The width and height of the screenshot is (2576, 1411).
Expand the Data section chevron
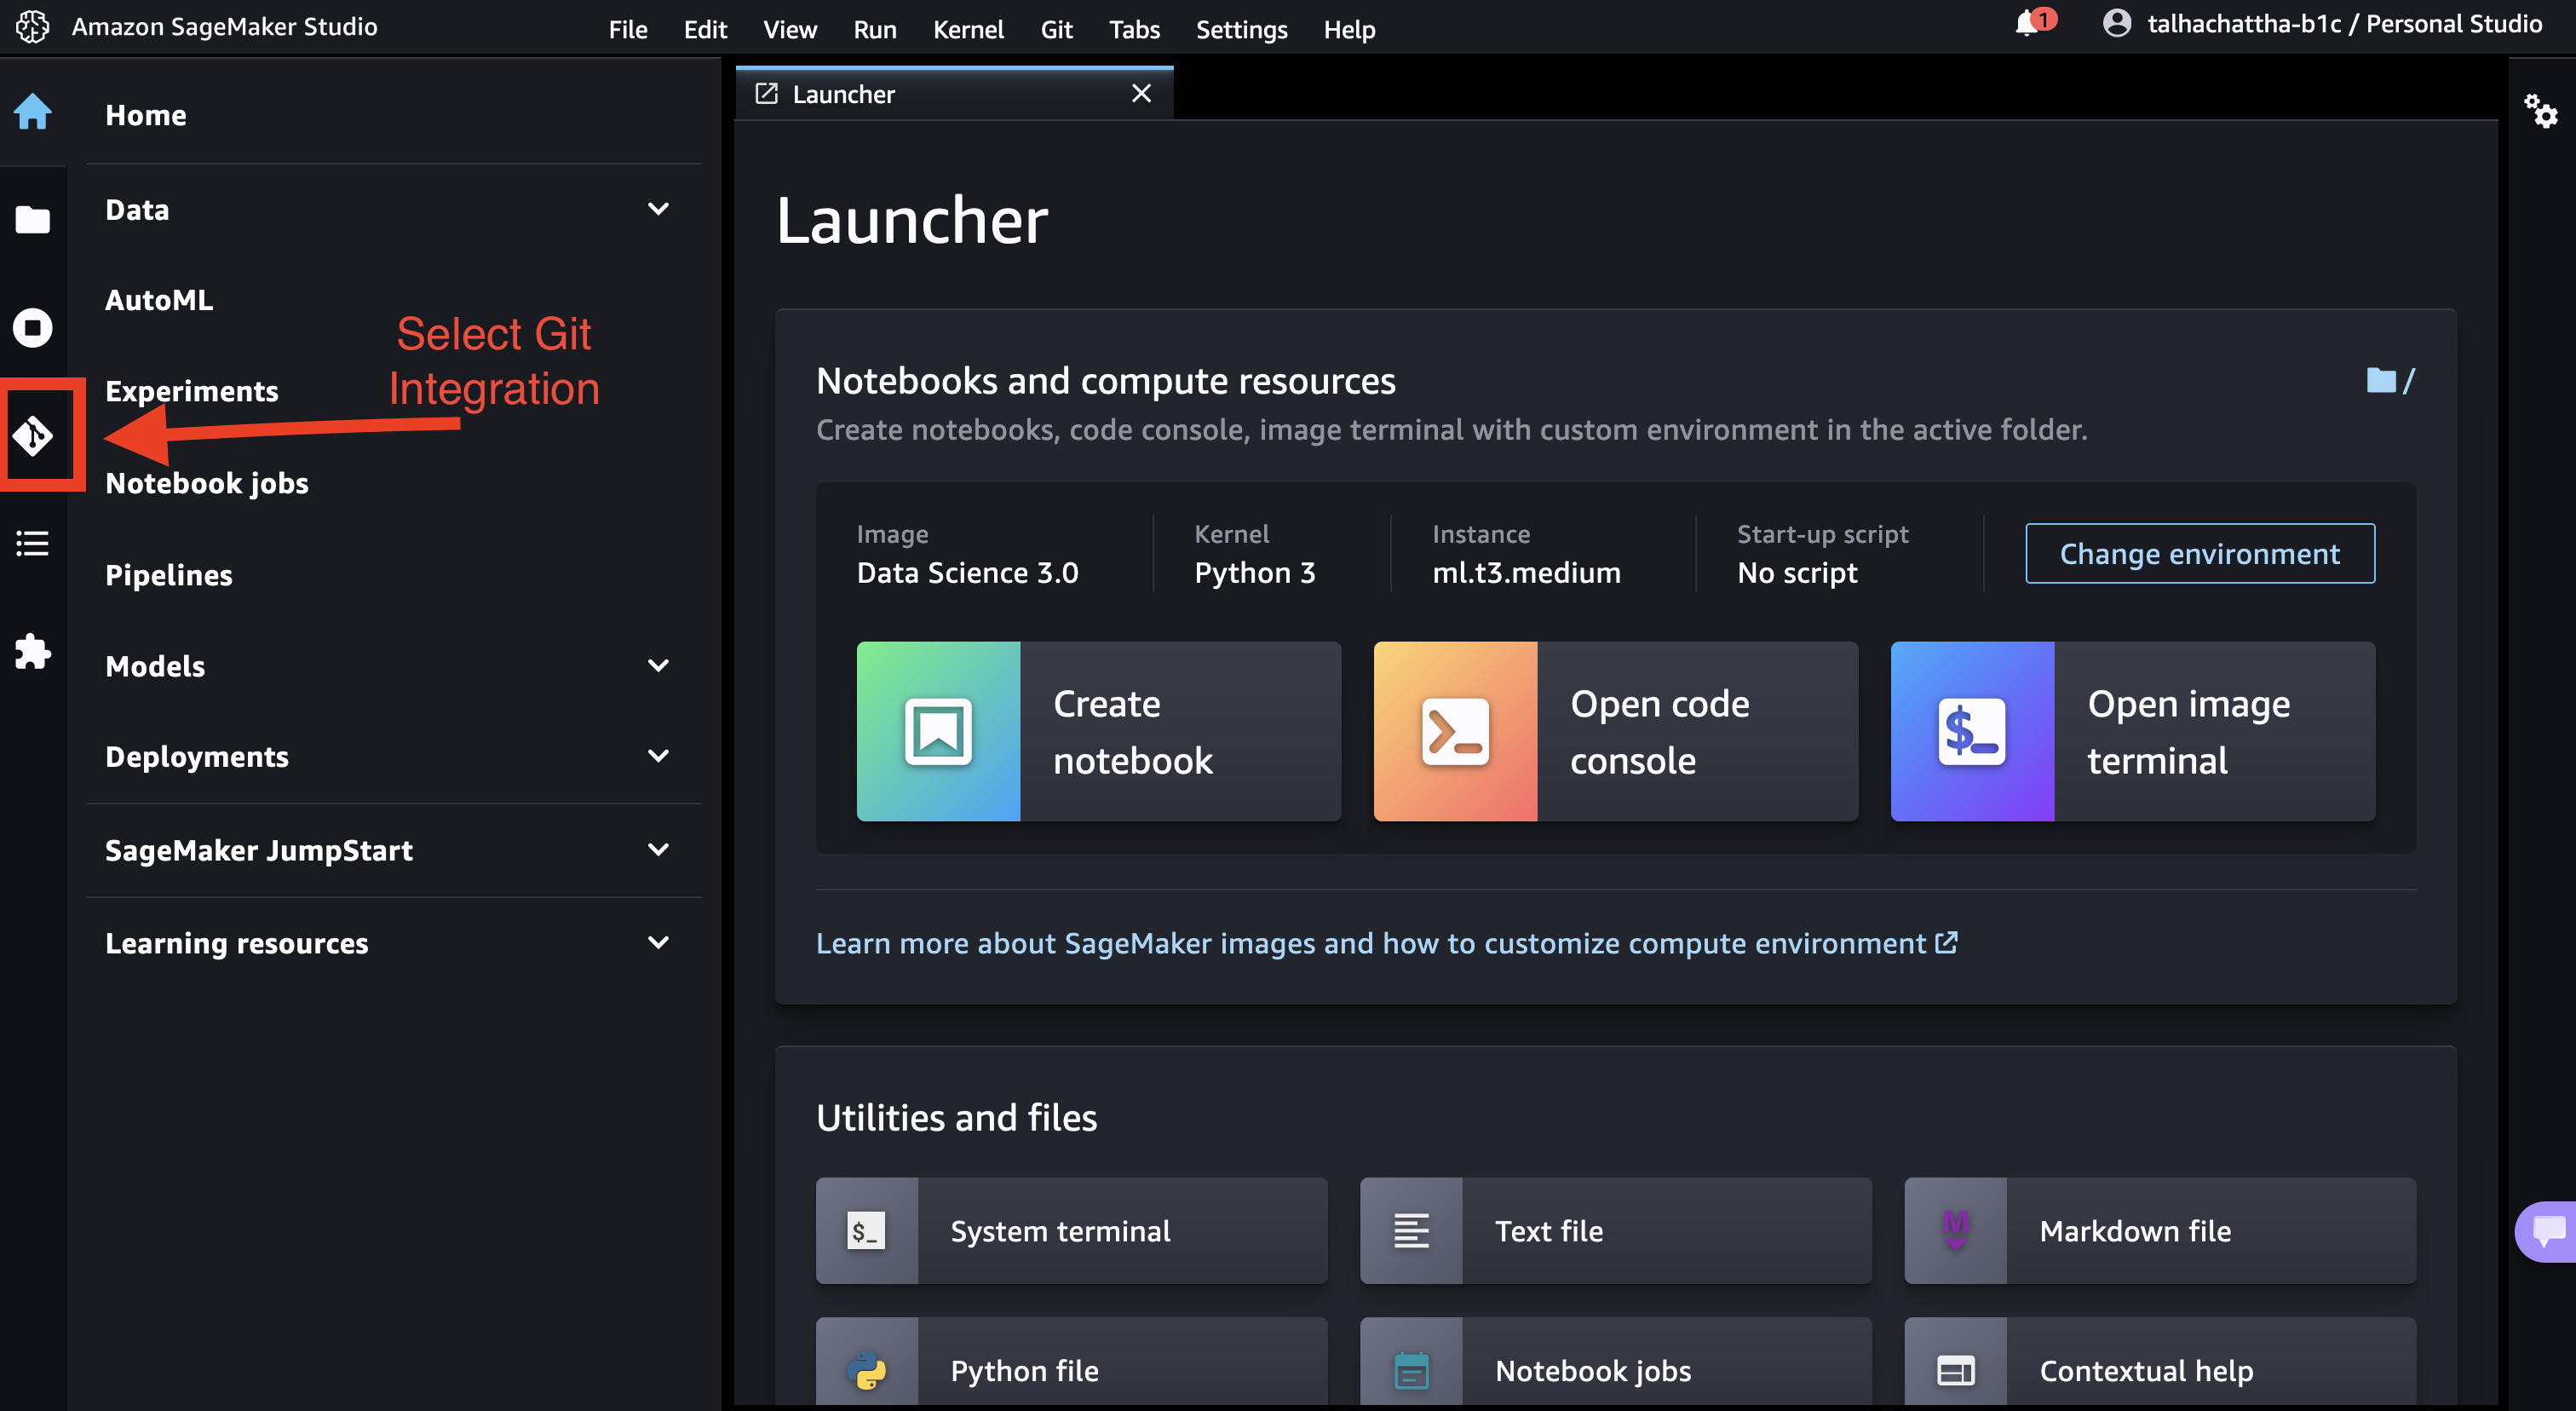[658, 209]
